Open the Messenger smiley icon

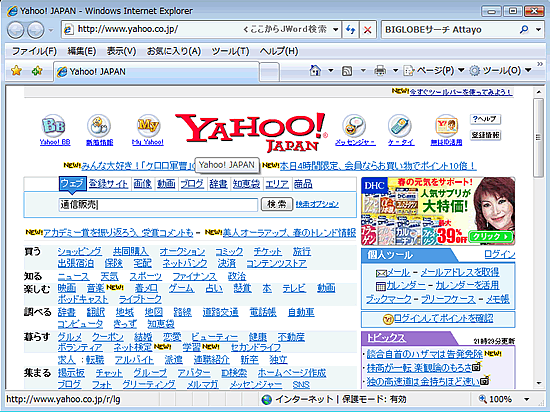(354, 126)
